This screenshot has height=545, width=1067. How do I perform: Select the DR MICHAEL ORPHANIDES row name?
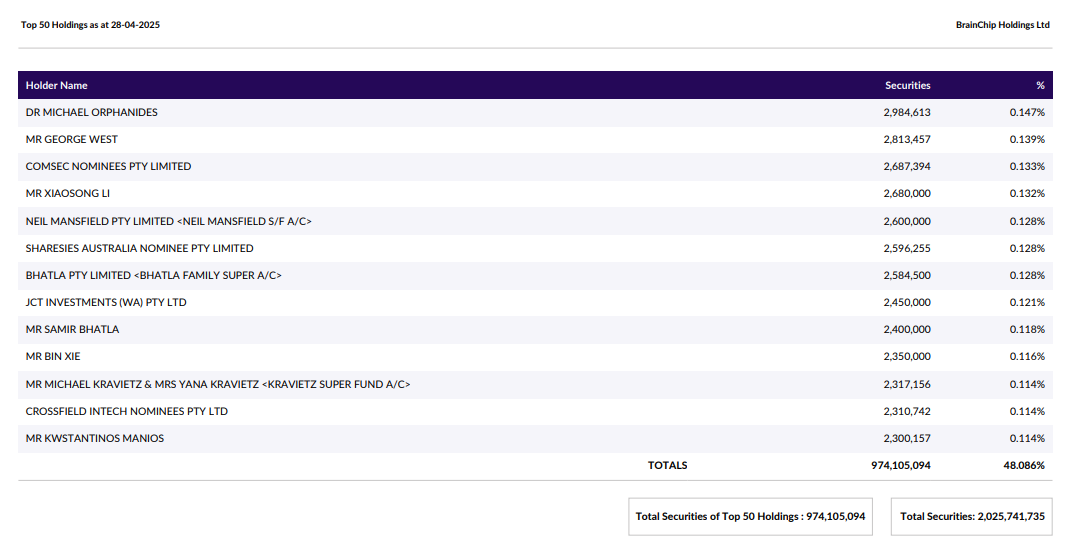(92, 112)
